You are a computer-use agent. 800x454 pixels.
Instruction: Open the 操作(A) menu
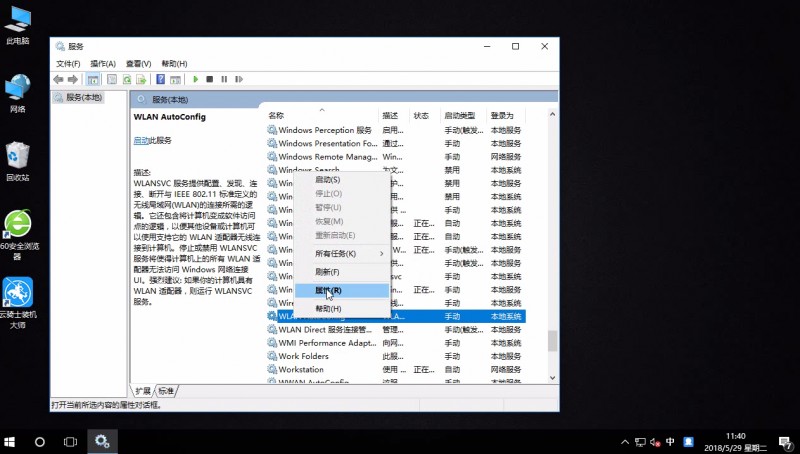(103, 64)
